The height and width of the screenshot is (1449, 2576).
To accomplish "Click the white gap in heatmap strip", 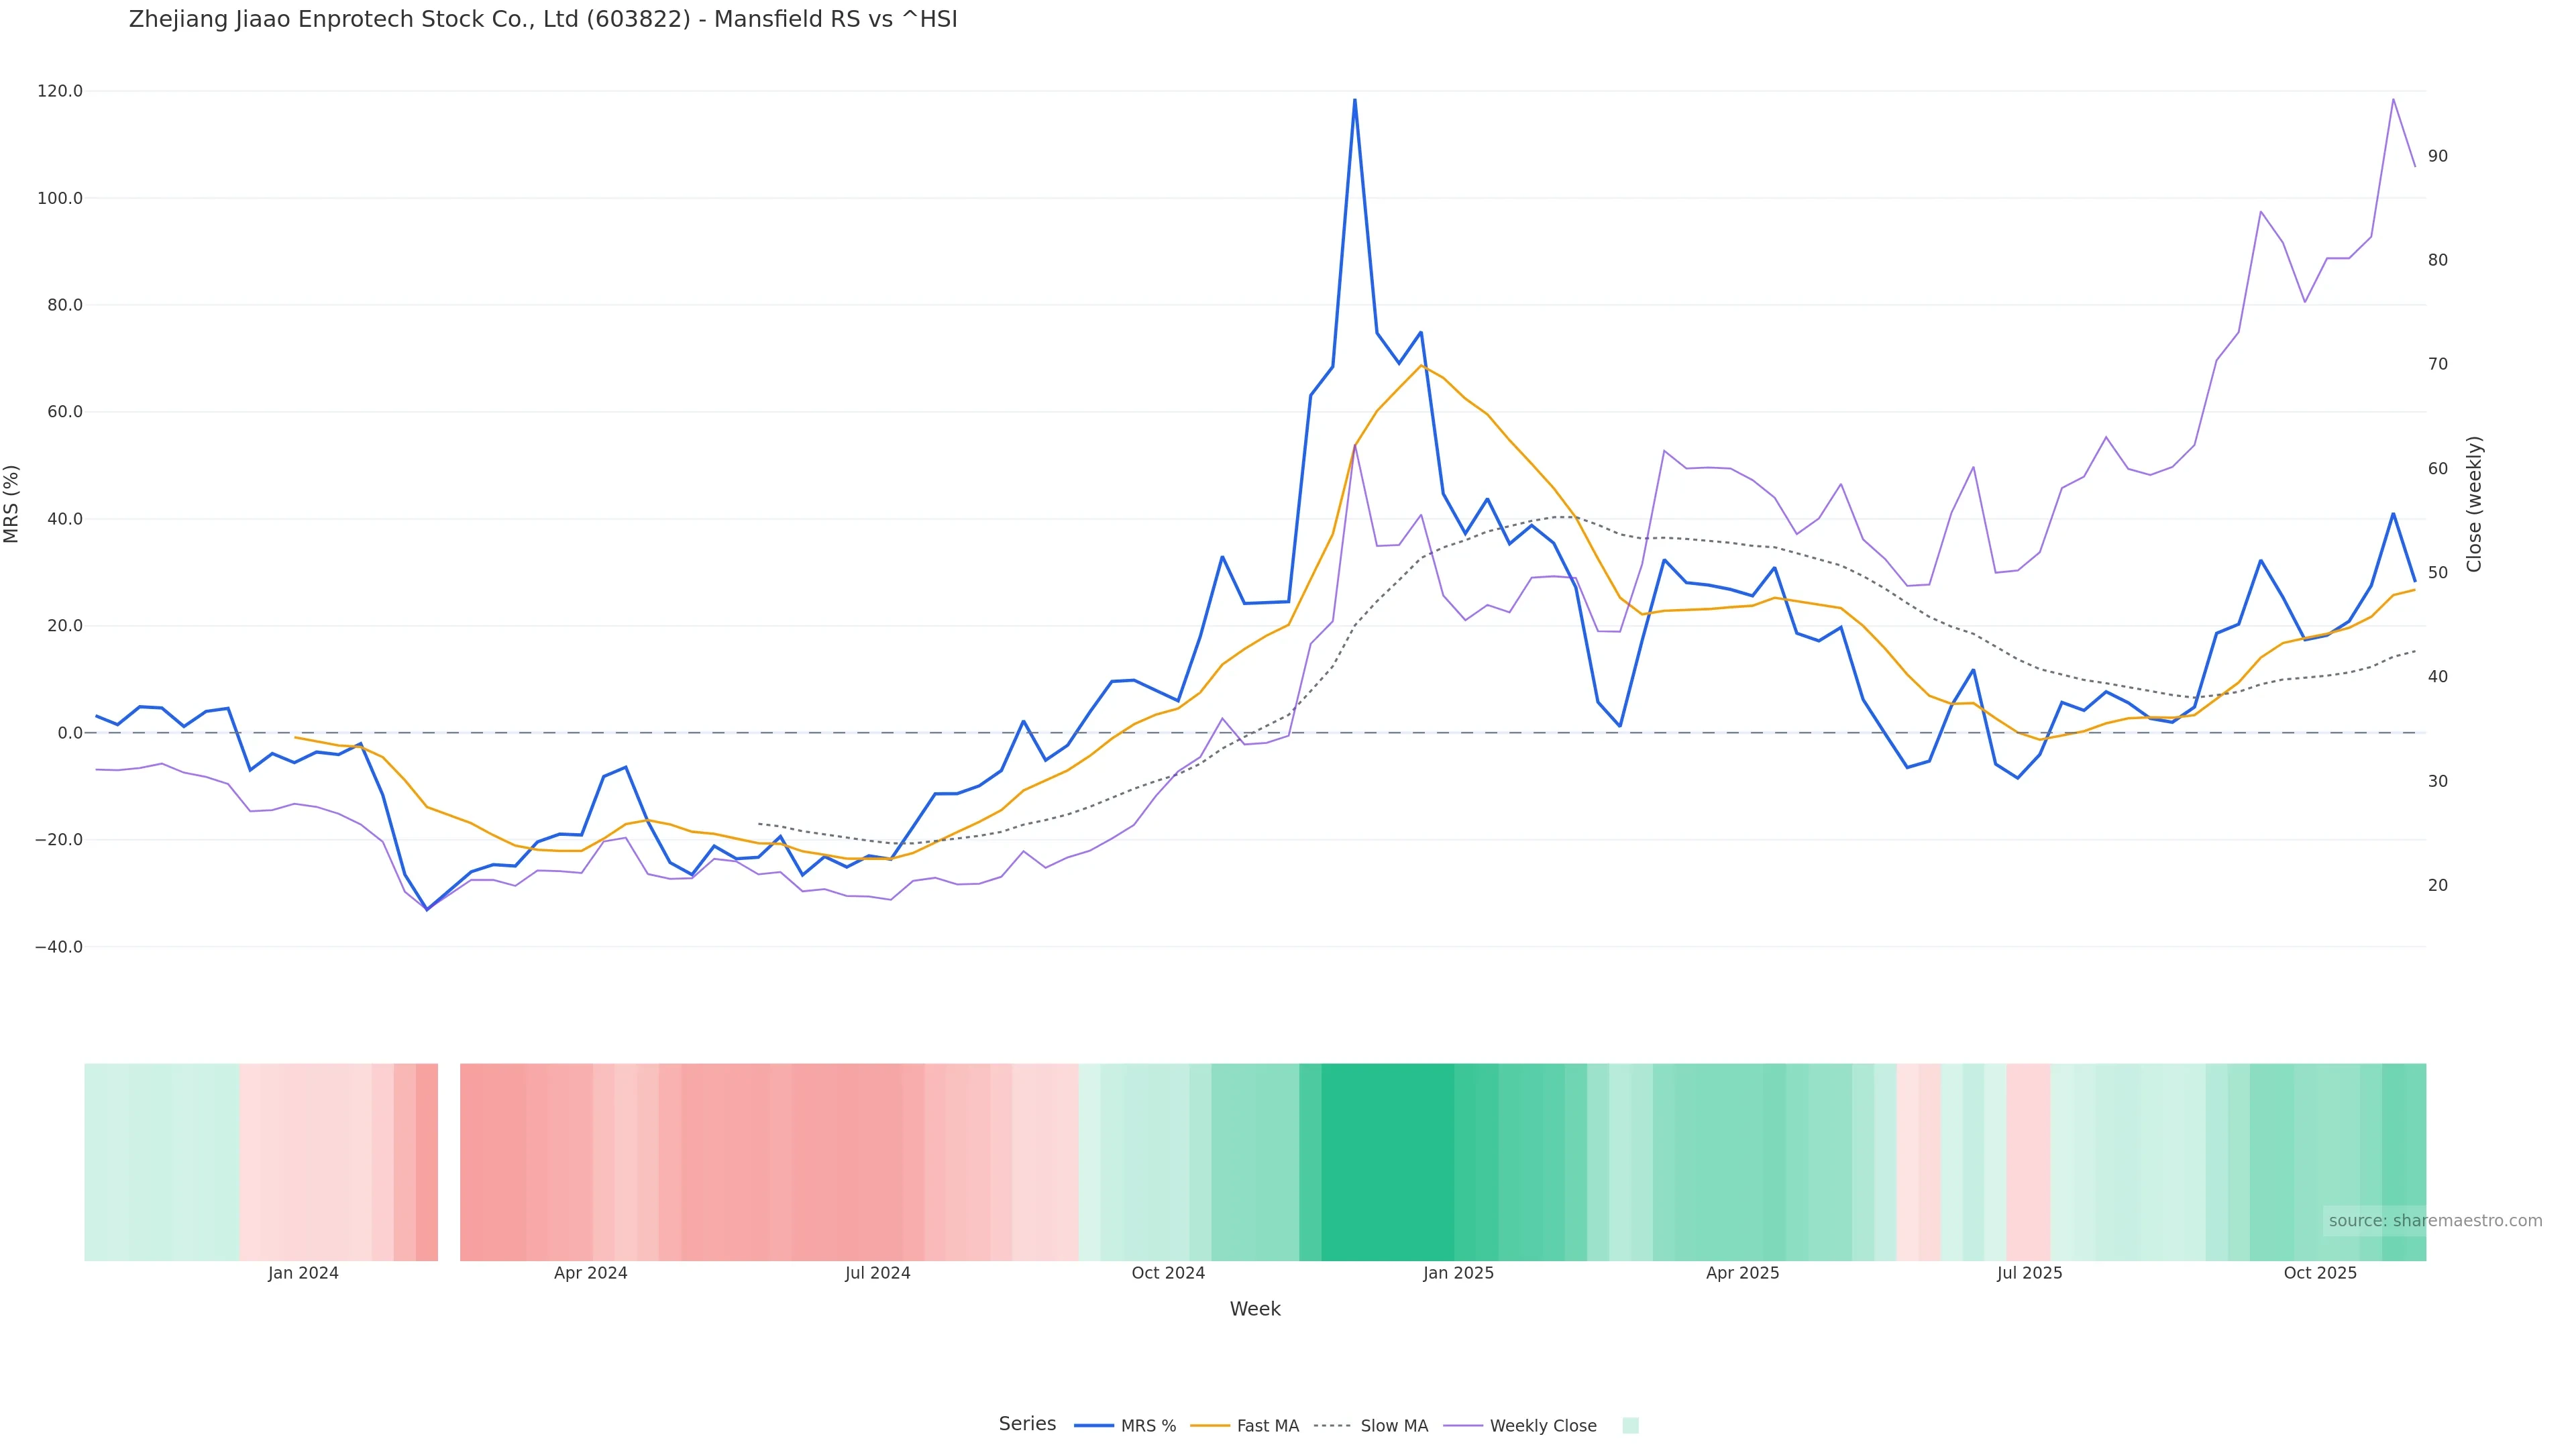I will pyautogui.click(x=449, y=1162).
